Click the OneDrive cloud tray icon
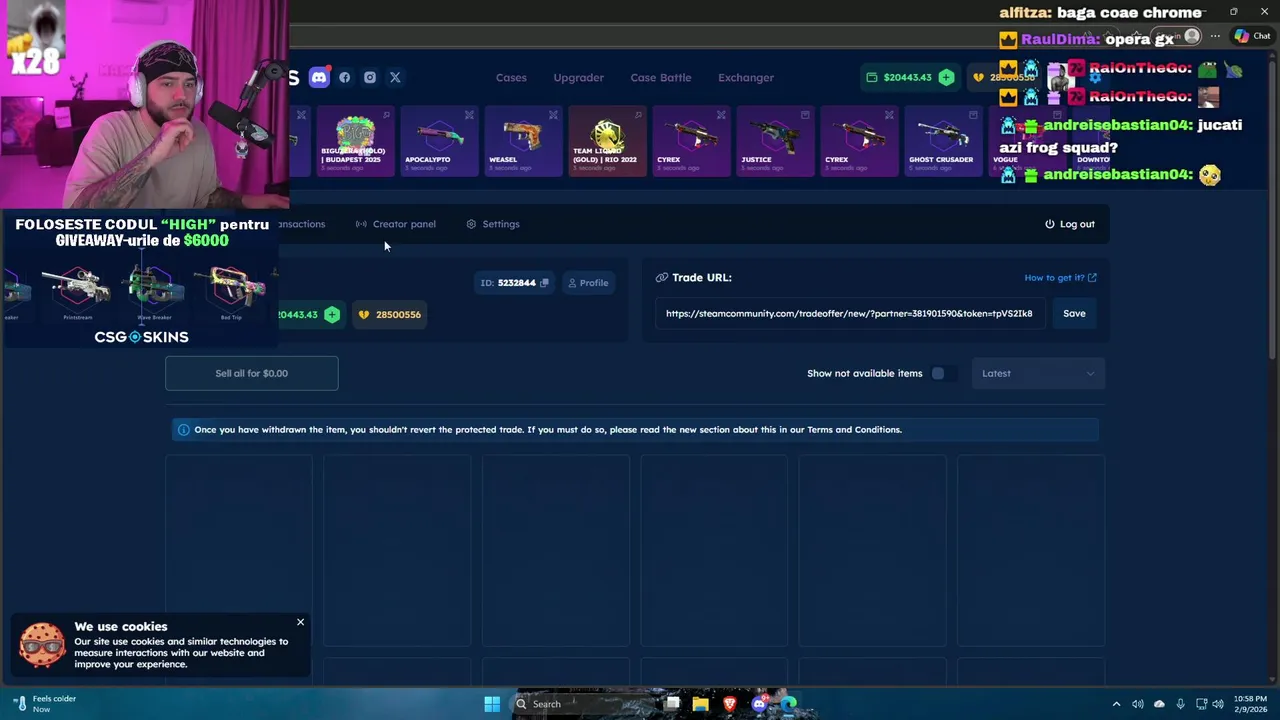The width and height of the screenshot is (1280, 720). click(x=1159, y=704)
